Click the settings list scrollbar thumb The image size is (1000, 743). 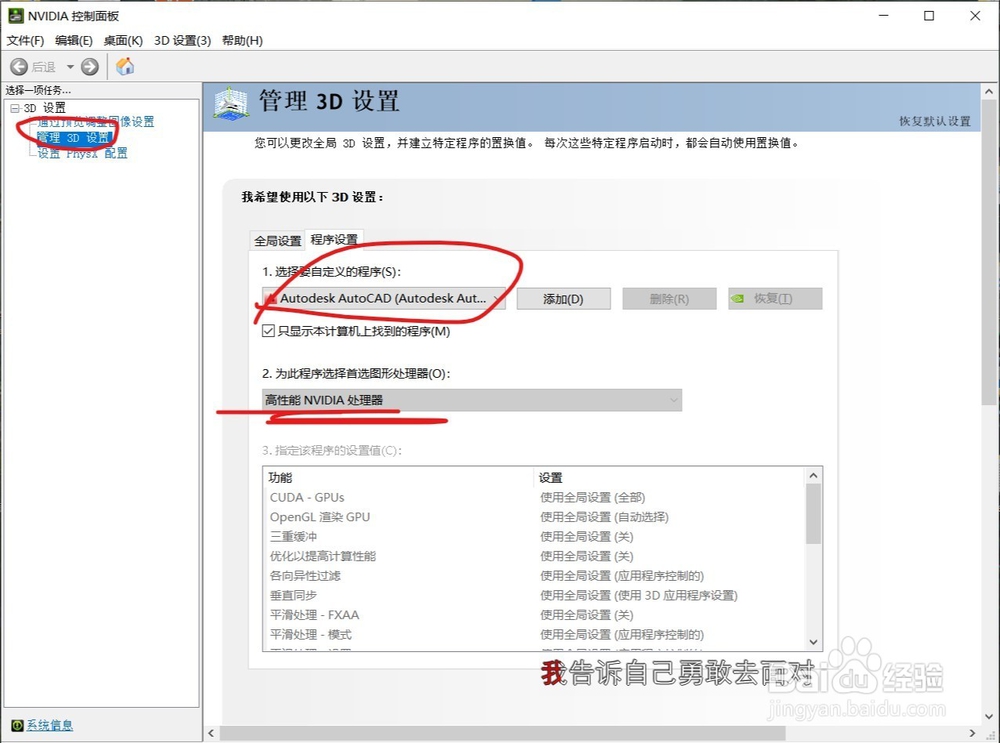pyautogui.click(x=813, y=514)
